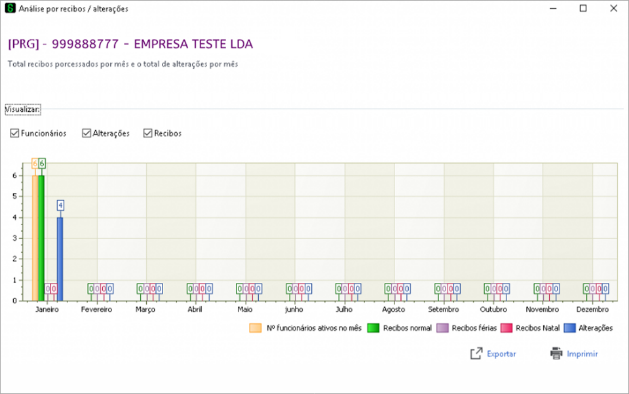Click the Junho axis label
The image size is (629, 394).
(294, 310)
